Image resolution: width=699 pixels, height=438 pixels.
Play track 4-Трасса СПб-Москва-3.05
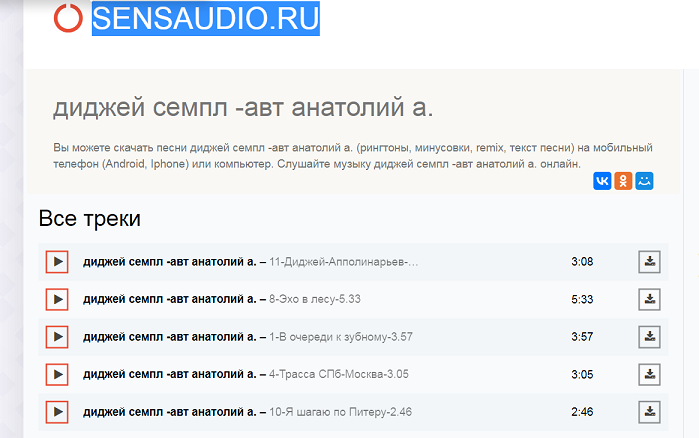click(57, 374)
